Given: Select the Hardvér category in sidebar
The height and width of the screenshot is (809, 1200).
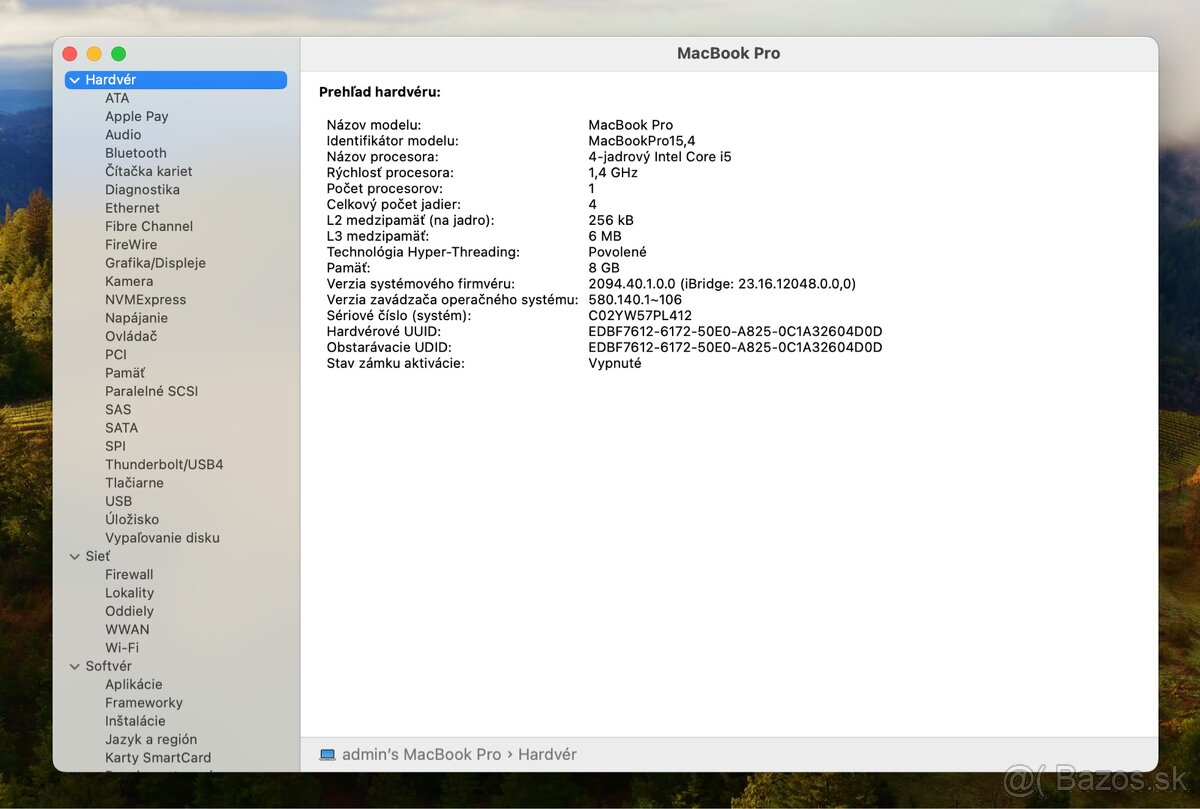Looking at the screenshot, I should tap(176, 80).
